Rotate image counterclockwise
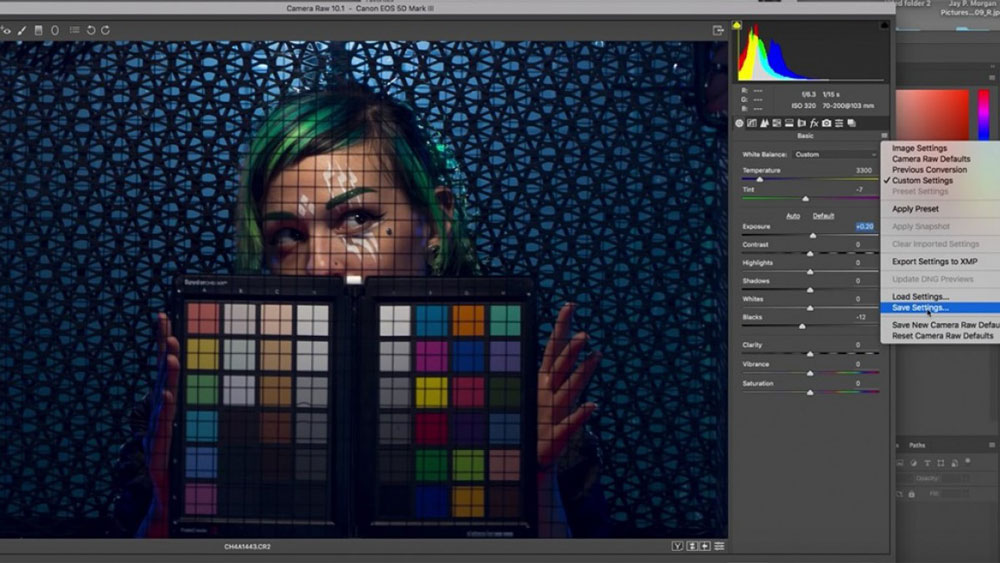This screenshot has width=1000, height=563. coord(90,31)
